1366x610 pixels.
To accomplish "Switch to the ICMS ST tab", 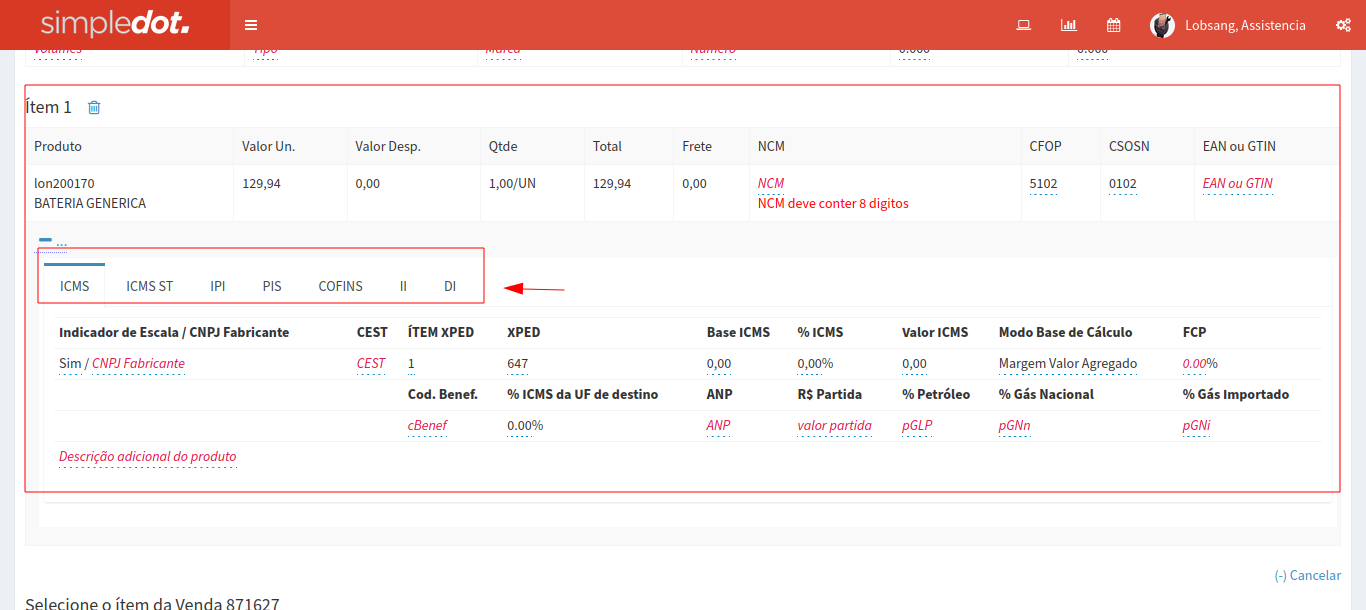I will tap(149, 286).
